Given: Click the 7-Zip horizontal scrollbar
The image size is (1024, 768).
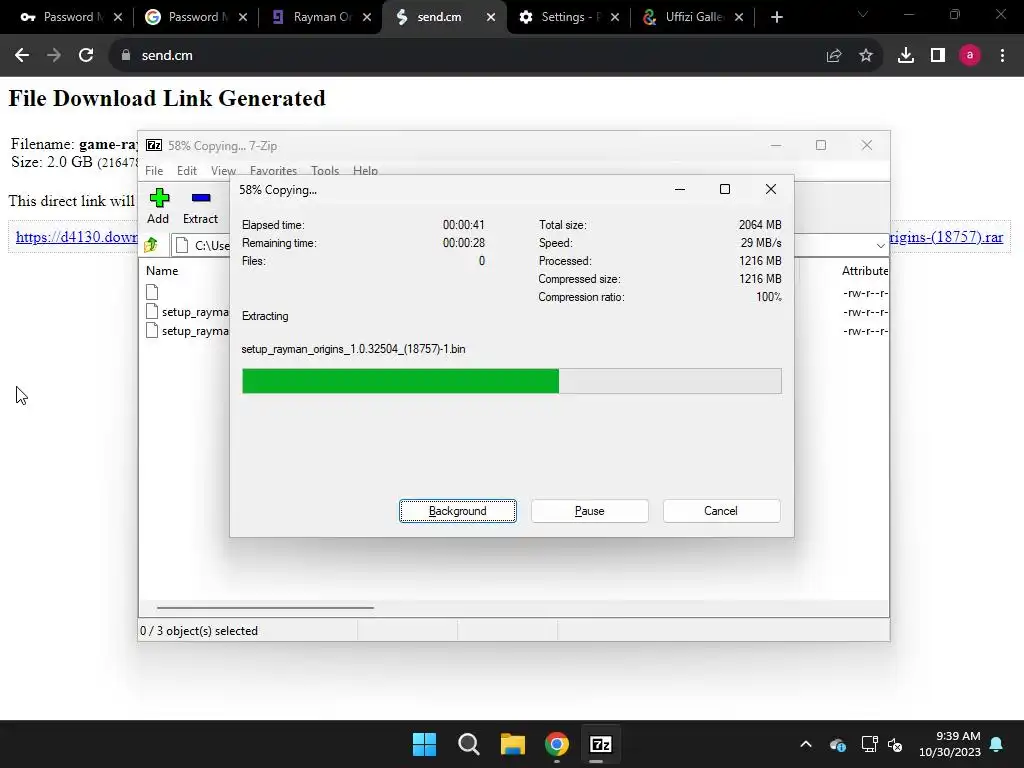Looking at the screenshot, I should click(265, 607).
